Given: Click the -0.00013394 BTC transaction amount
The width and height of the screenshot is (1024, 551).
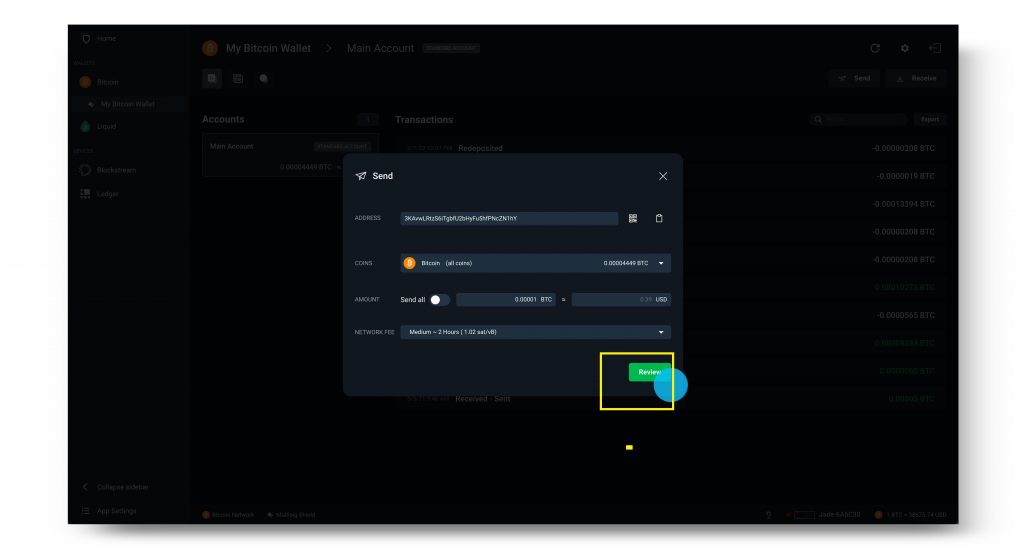Looking at the screenshot, I should [x=903, y=204].
